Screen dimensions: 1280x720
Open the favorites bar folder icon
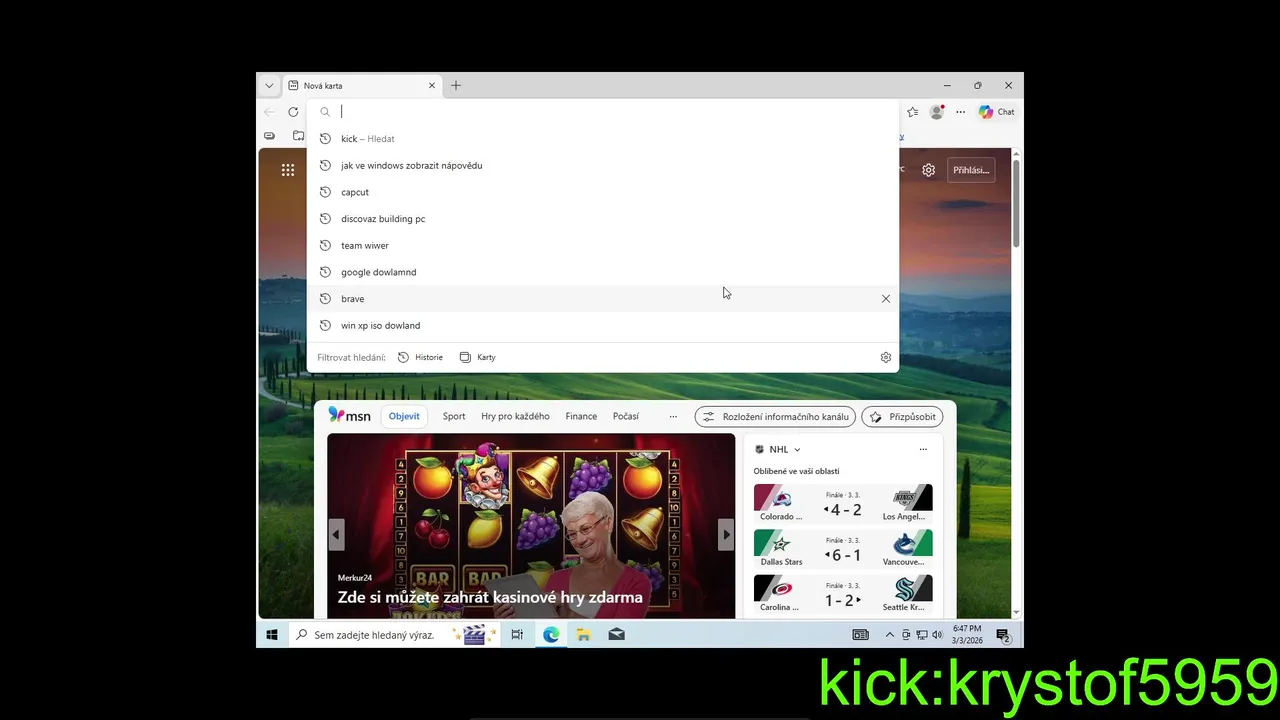[x=298, y=135]
